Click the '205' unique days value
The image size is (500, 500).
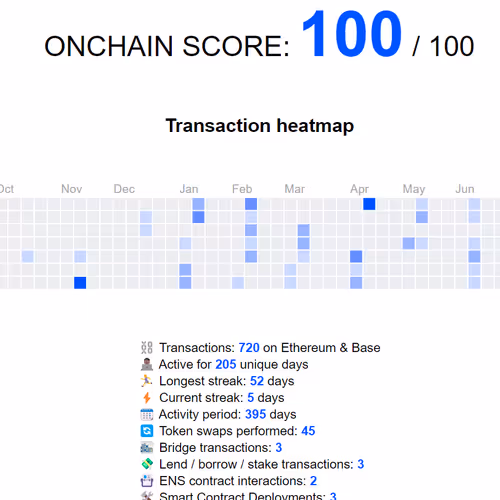click(226, 364)
